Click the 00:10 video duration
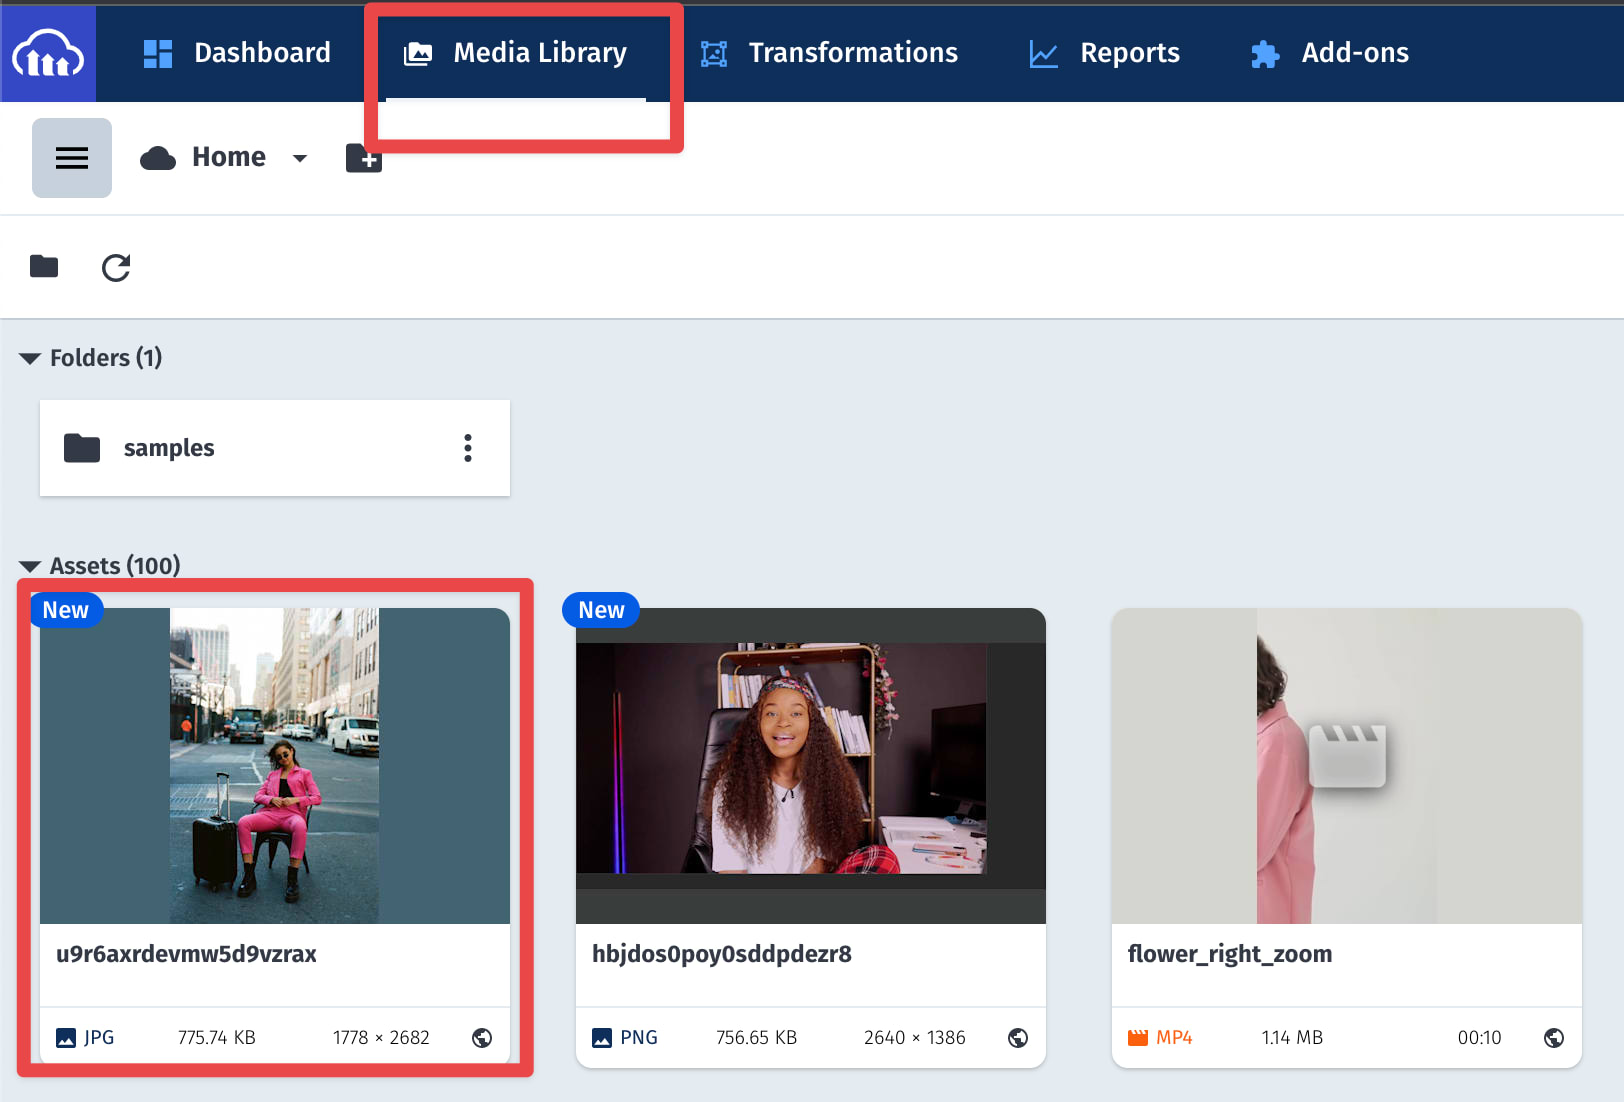The height and width of the screenshot is (1102, 1624). pyautogui.click(x=1479, y=1038)
